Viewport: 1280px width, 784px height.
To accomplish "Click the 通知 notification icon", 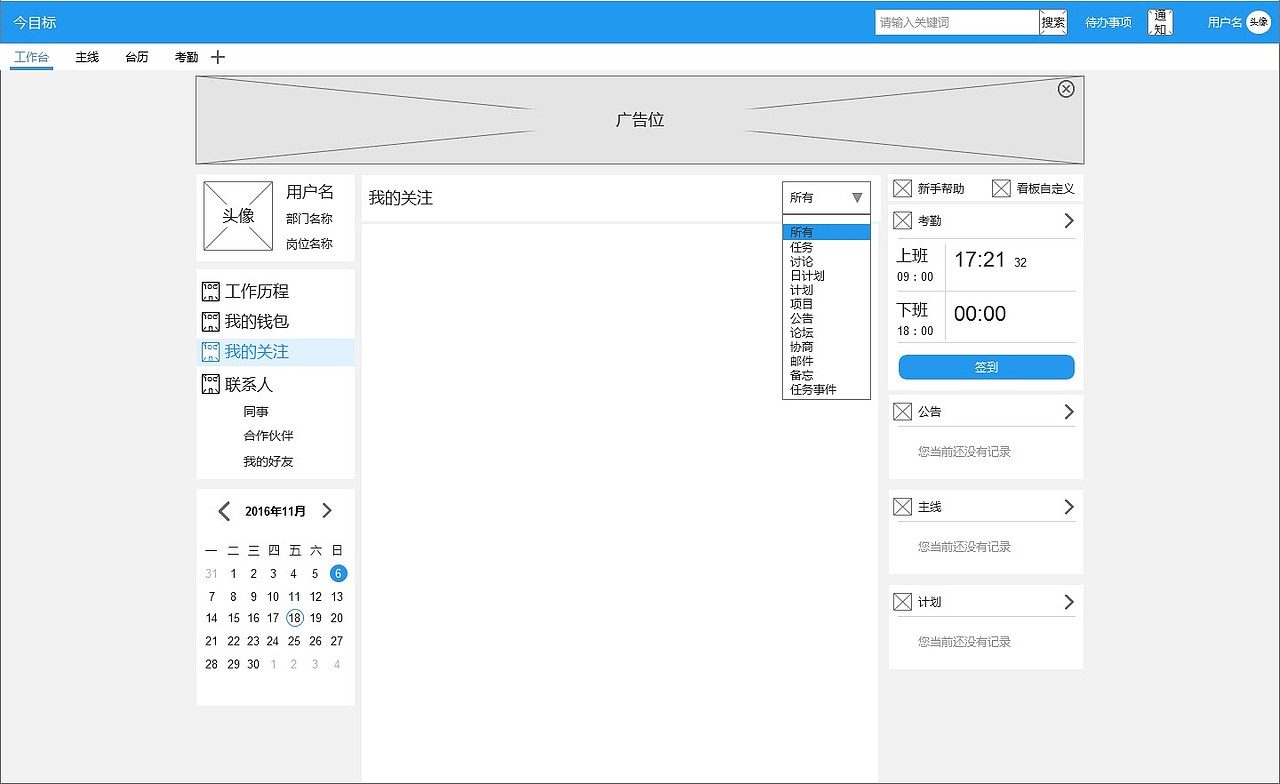I will [1160, 22].
